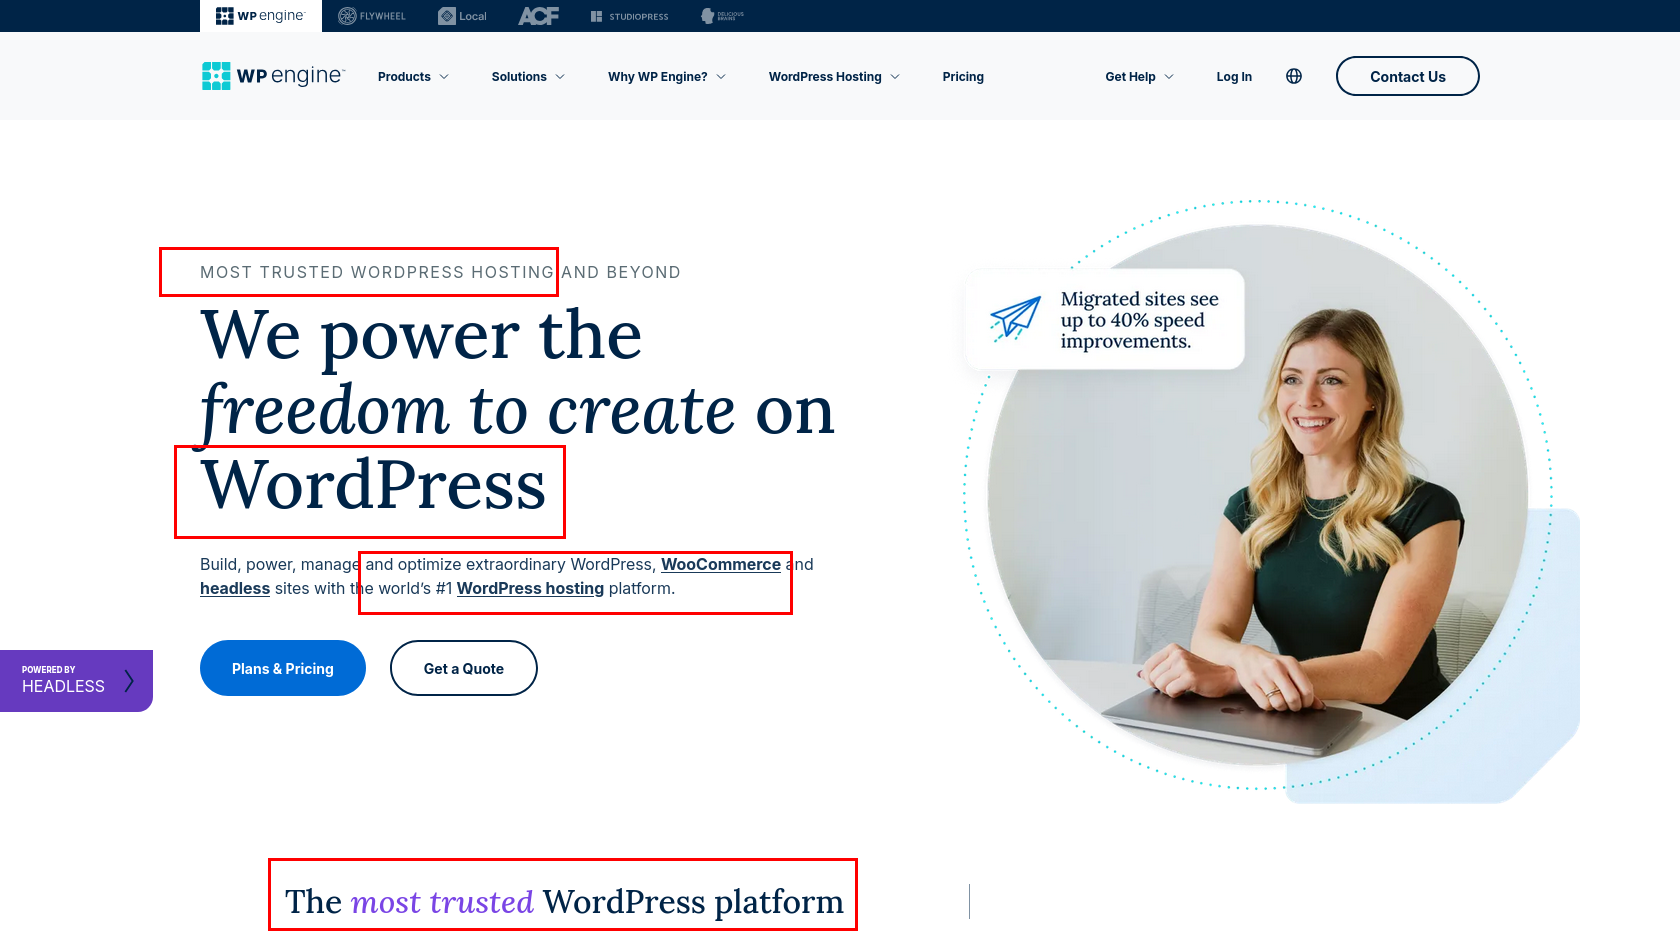Click the paper airplane migration icon
1680x936 pixels.
1015,320
